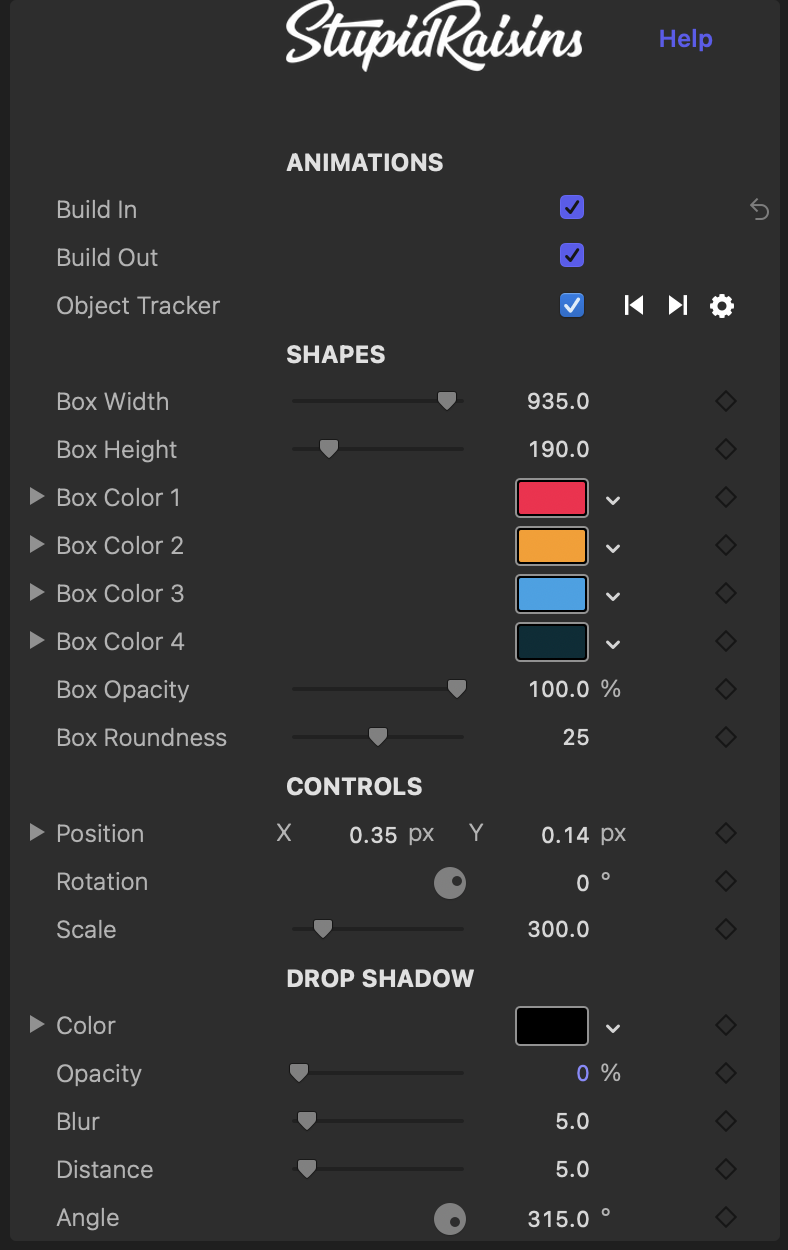Expand Box Color 1 disclosure triangle
The image size is (788, 1250).
37,497
